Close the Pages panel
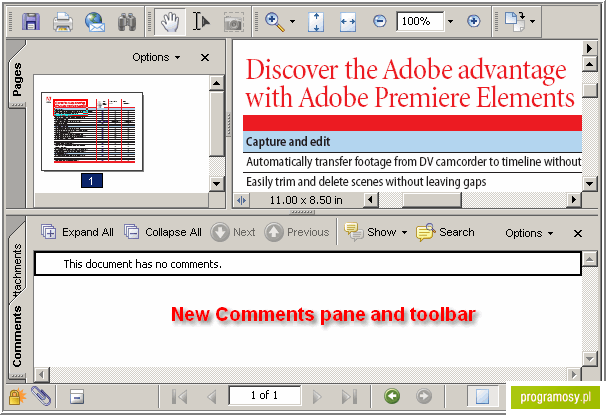The width and height of the screenshot is (606, 415). coord(205,58)
